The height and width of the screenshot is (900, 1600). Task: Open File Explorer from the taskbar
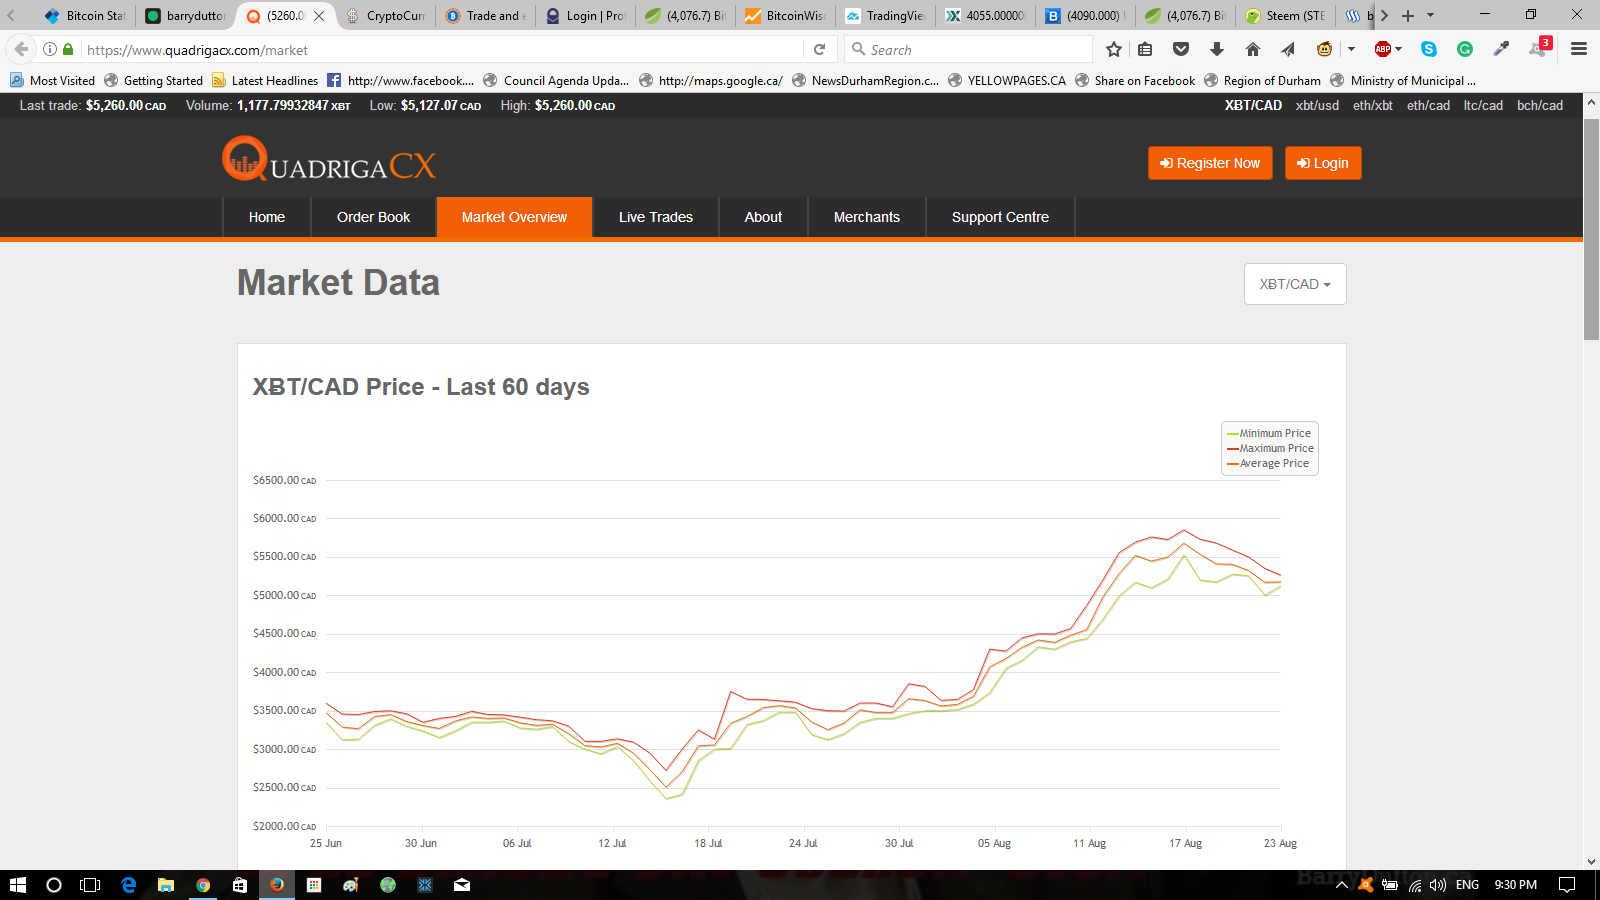coord(166,885)
